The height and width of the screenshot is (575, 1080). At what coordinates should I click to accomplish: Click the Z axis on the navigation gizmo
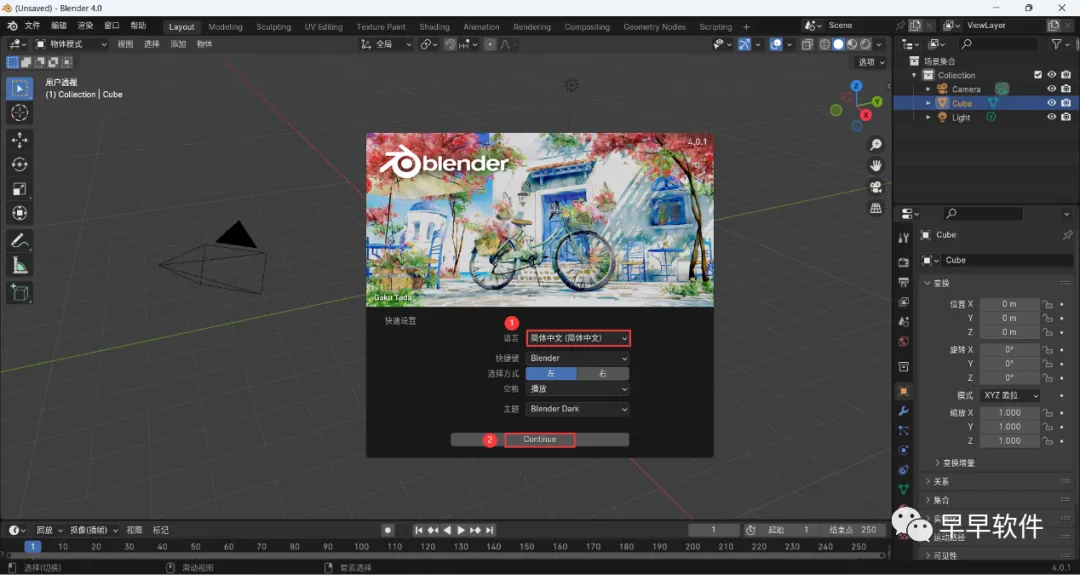click(856, 86)
